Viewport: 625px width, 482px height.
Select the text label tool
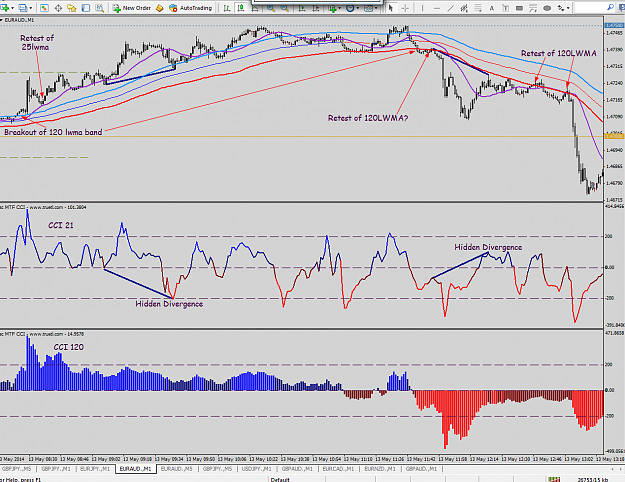[505, 8]
